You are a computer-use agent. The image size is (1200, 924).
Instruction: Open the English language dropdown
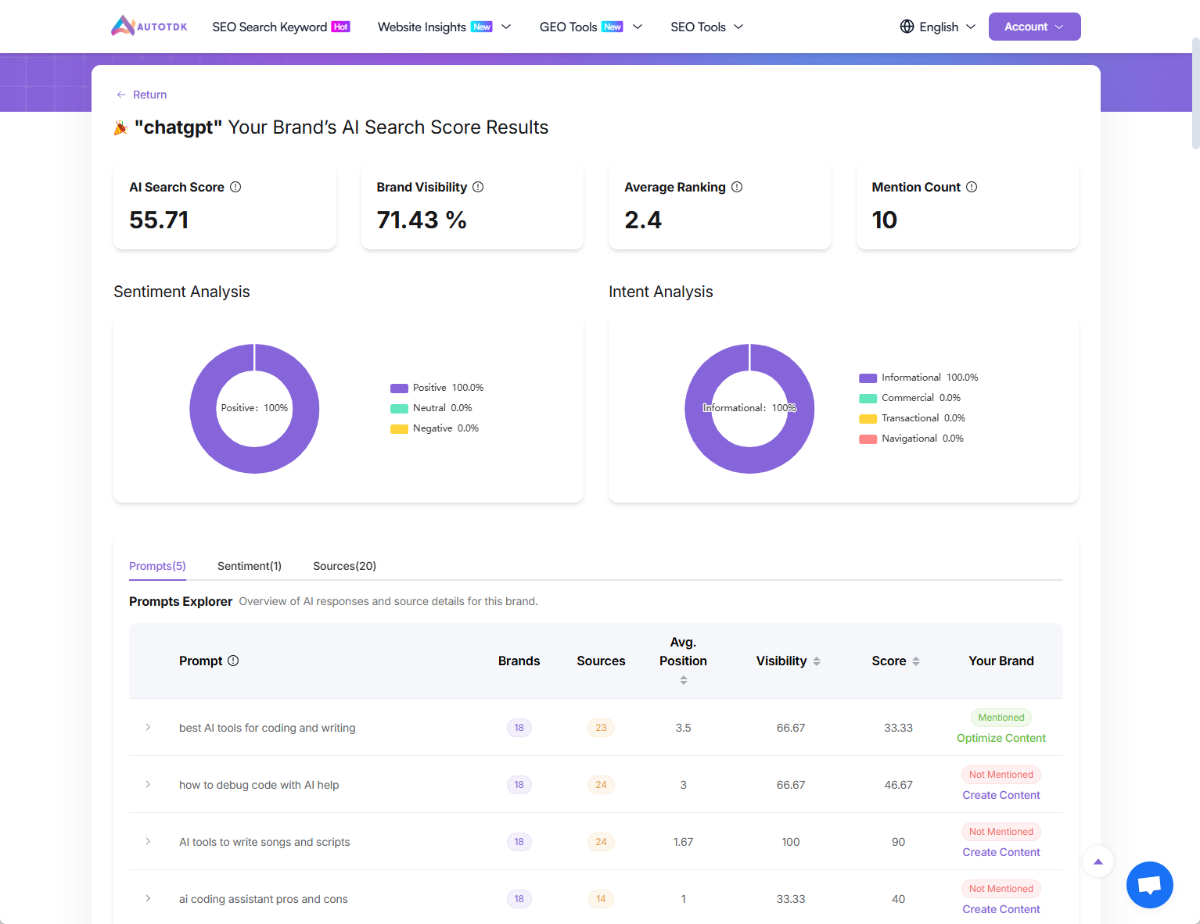[937, 27]
